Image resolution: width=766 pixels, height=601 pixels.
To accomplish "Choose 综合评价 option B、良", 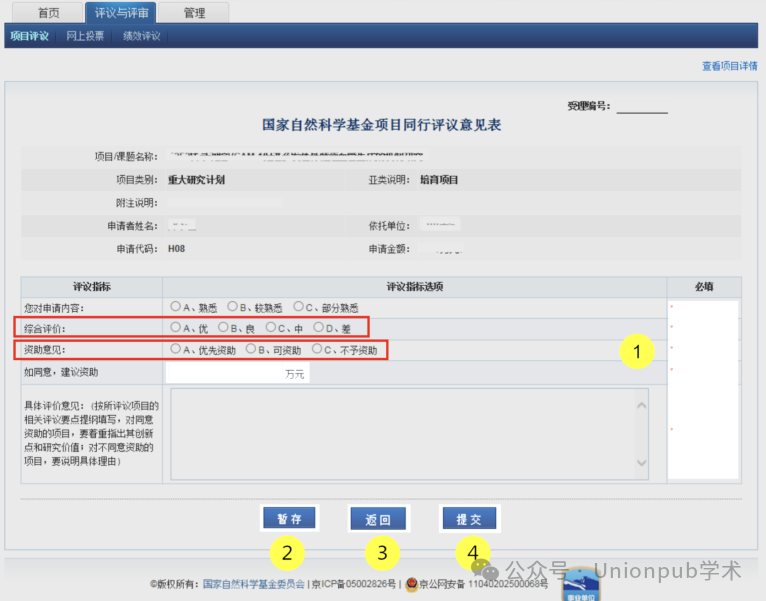I will tap(223, 327).
